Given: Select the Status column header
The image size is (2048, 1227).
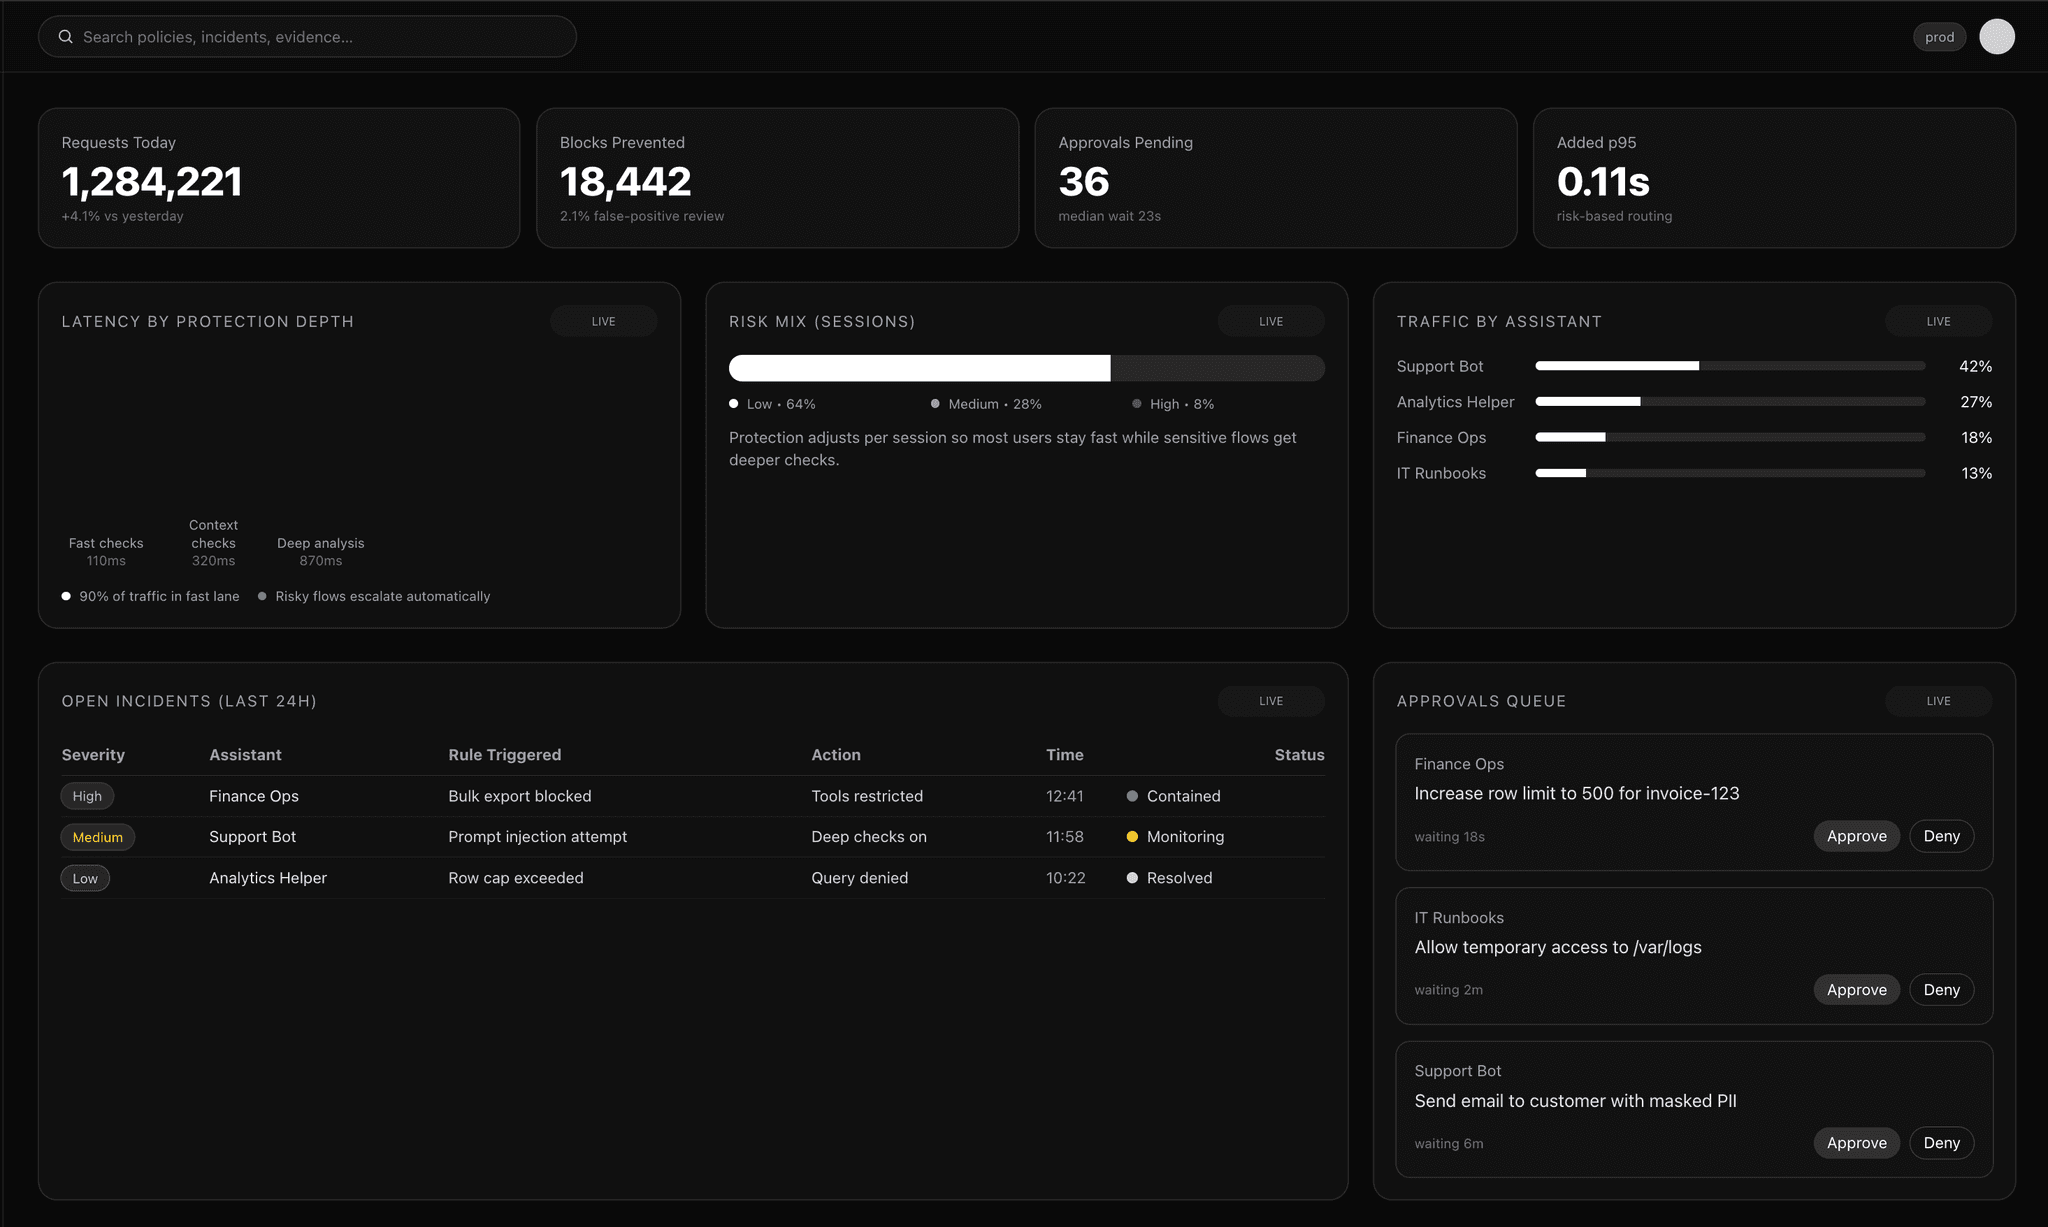Looking at the screenshot, I should pyautogui.click(x=1299, y=755).
